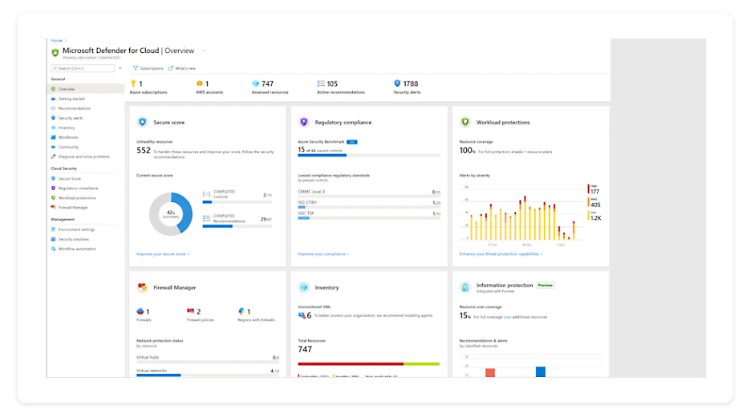Click the Subscriptions filter button
This screenshot has height=416, width=750.
tap(148, 68)
